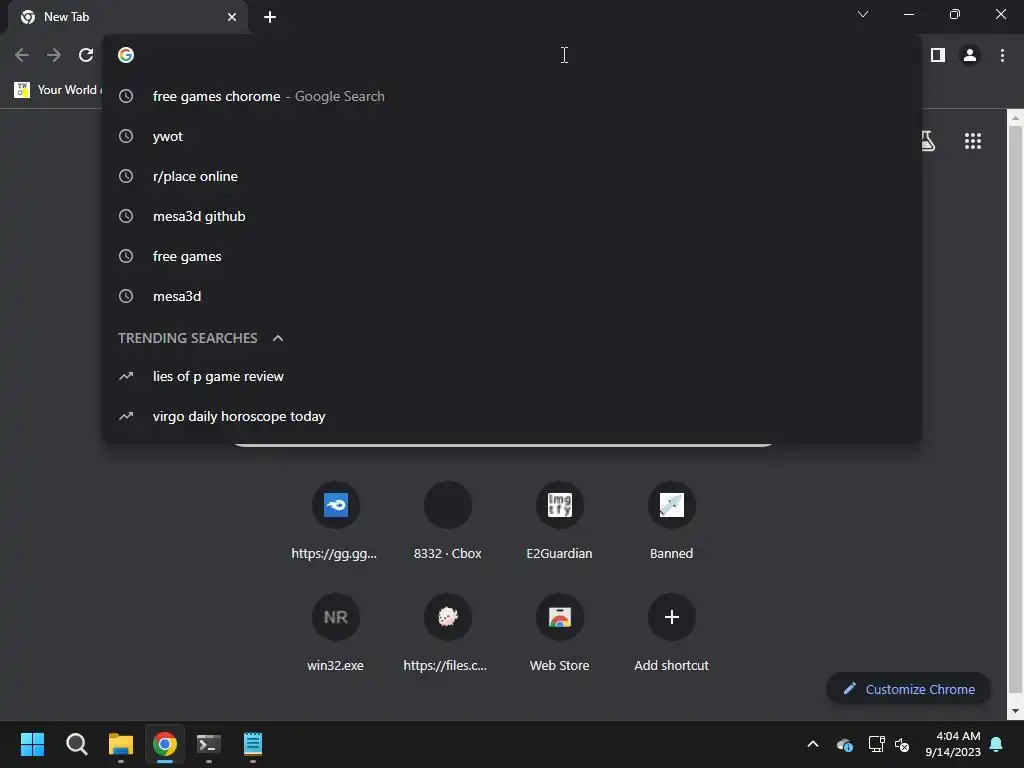Screen dimensions: 1024x768
Task: Select suggestion 'free games'
Action: click(x=512, y=257)
